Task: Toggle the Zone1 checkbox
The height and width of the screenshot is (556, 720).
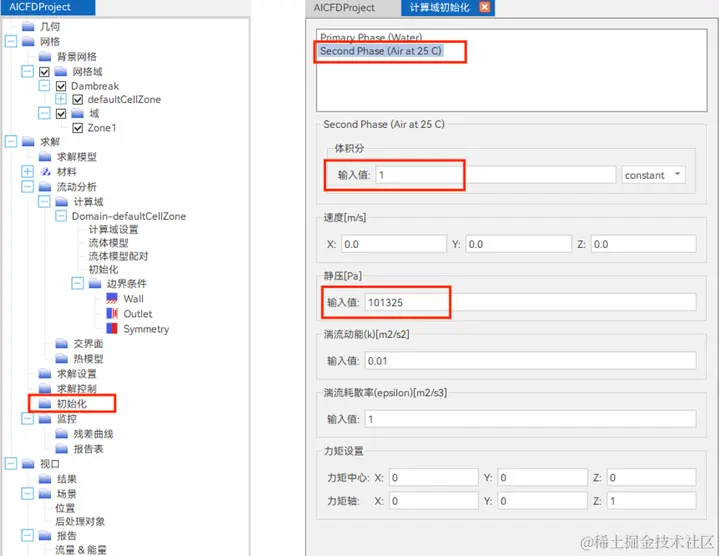Action: (78, 128)
